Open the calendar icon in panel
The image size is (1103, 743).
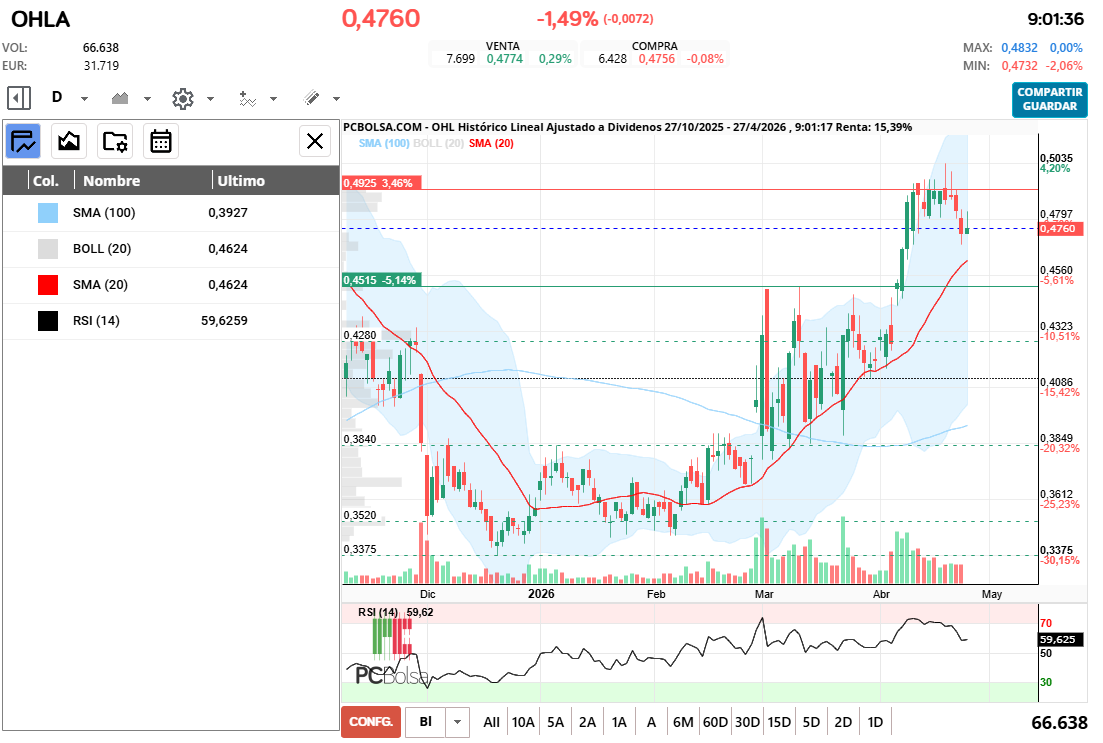pos(161,141)
